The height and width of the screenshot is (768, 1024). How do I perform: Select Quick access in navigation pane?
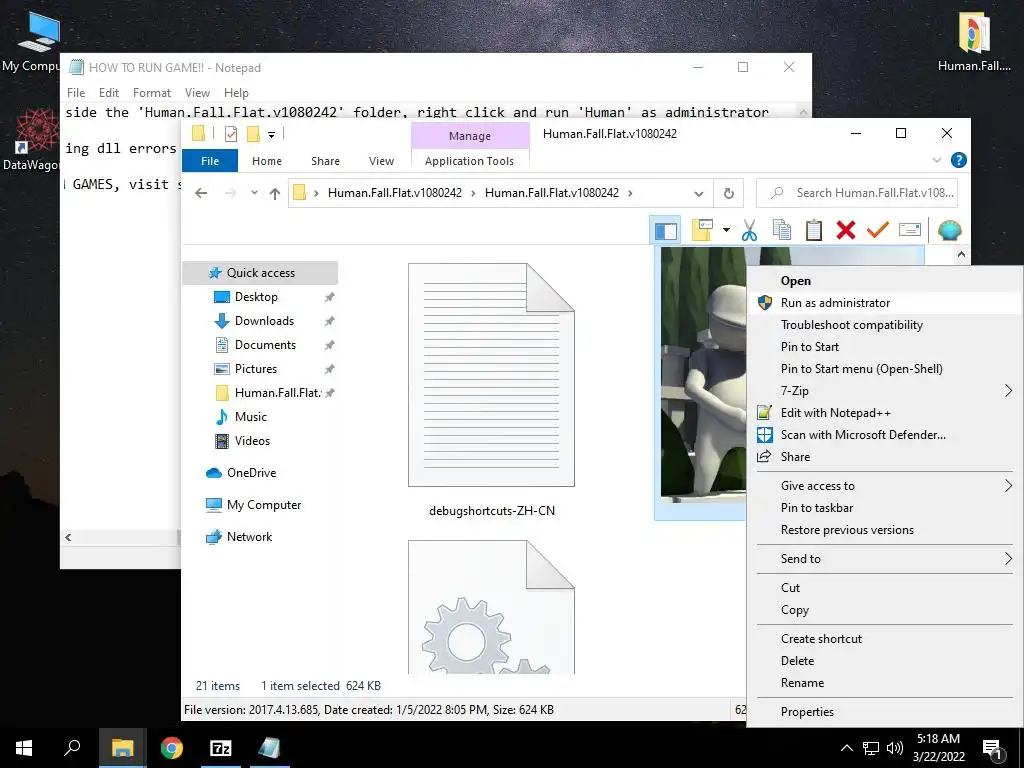coord(260,273)
